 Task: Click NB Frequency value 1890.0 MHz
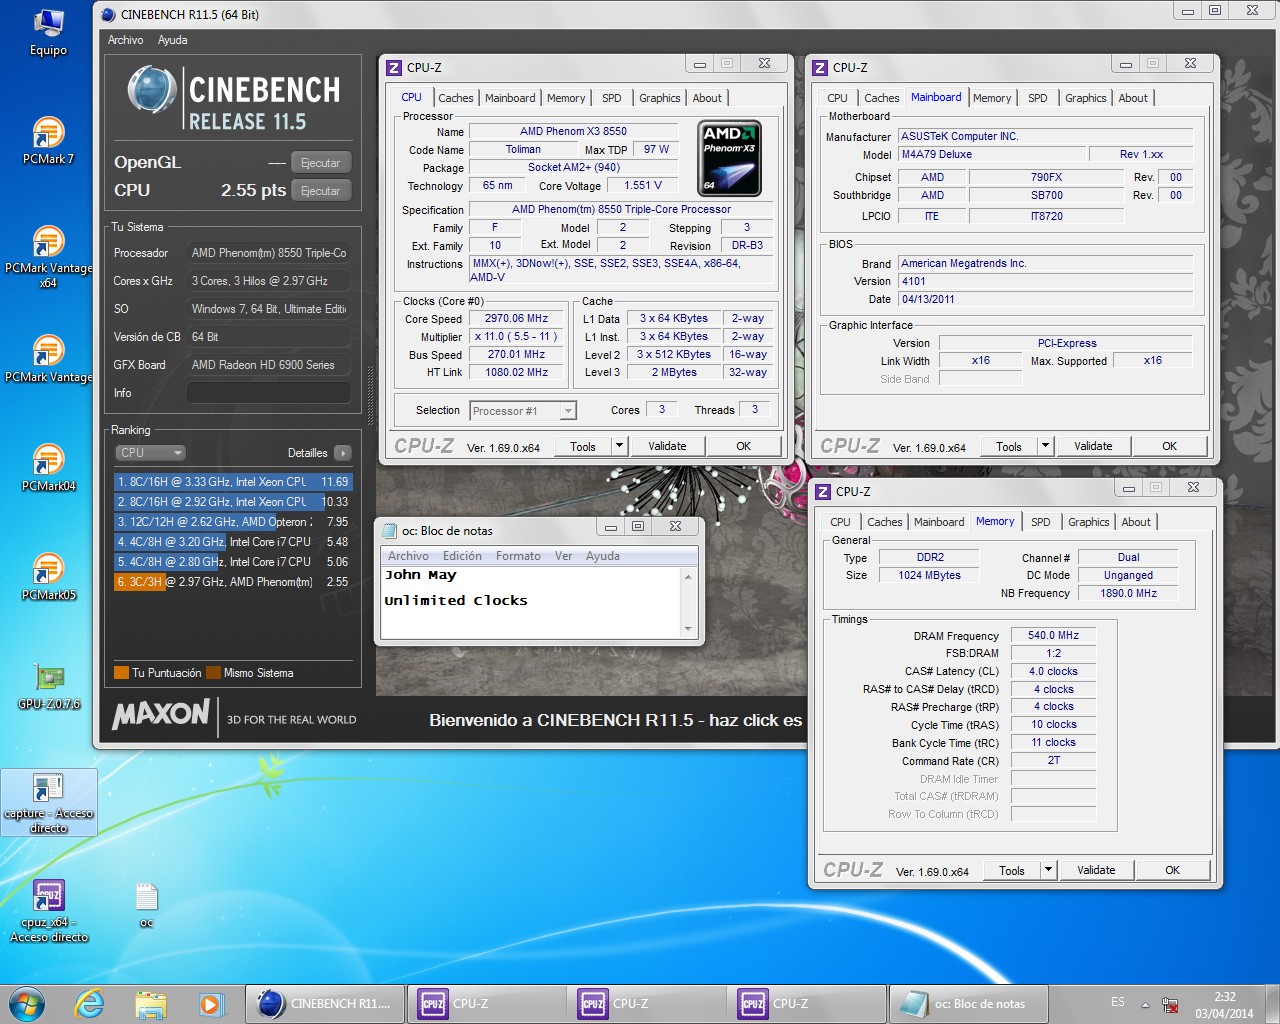1128,593
